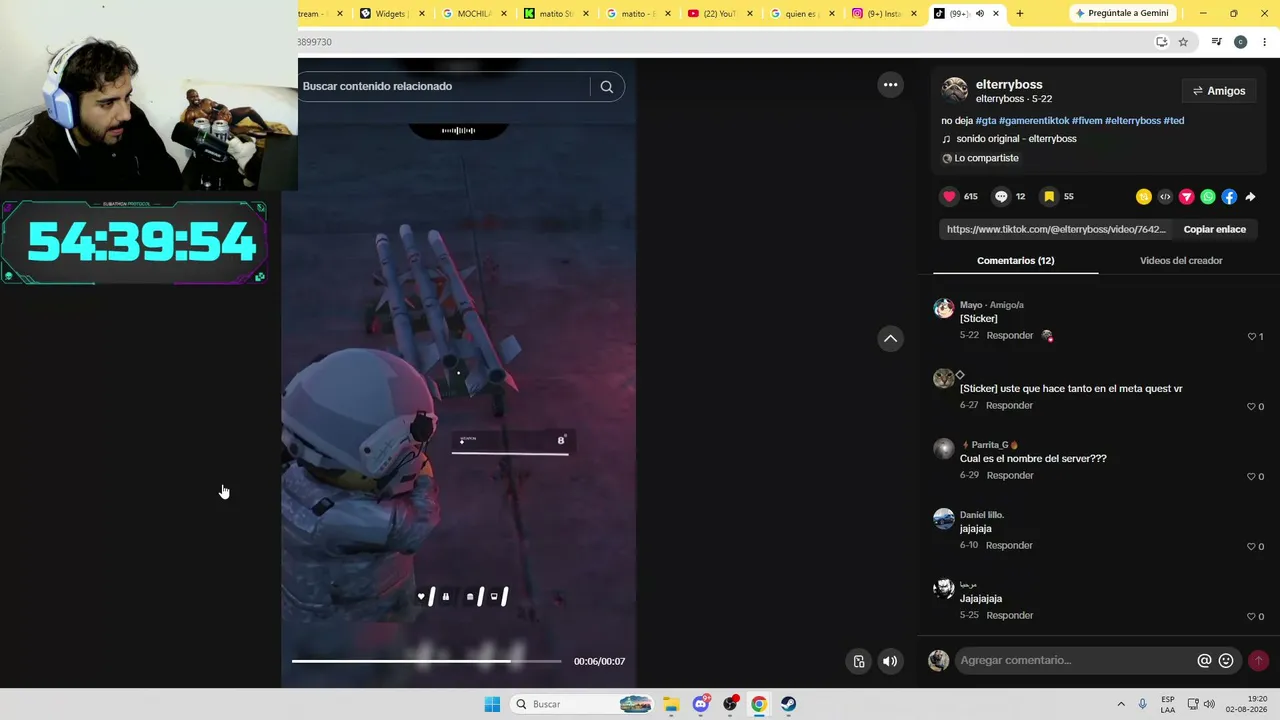The width and height of the screenshot is (1280, 720).
Task: Click the install app icon in the address bar
Action: [x=1161, y=42]
